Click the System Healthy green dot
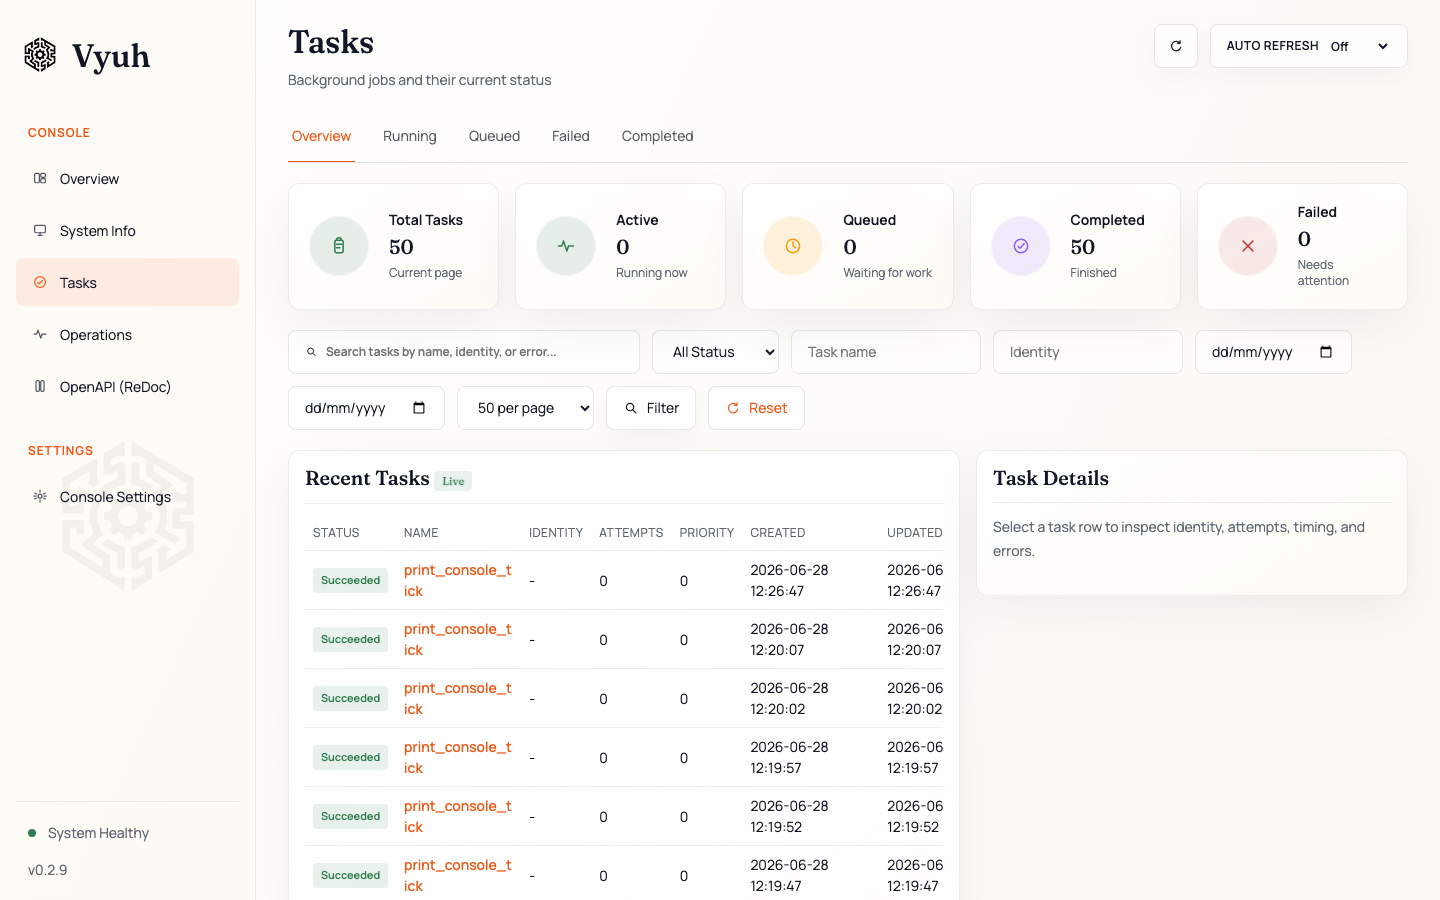Image resolution: width=1440 pixels, height=900 pixels. (x=32, y=833)
